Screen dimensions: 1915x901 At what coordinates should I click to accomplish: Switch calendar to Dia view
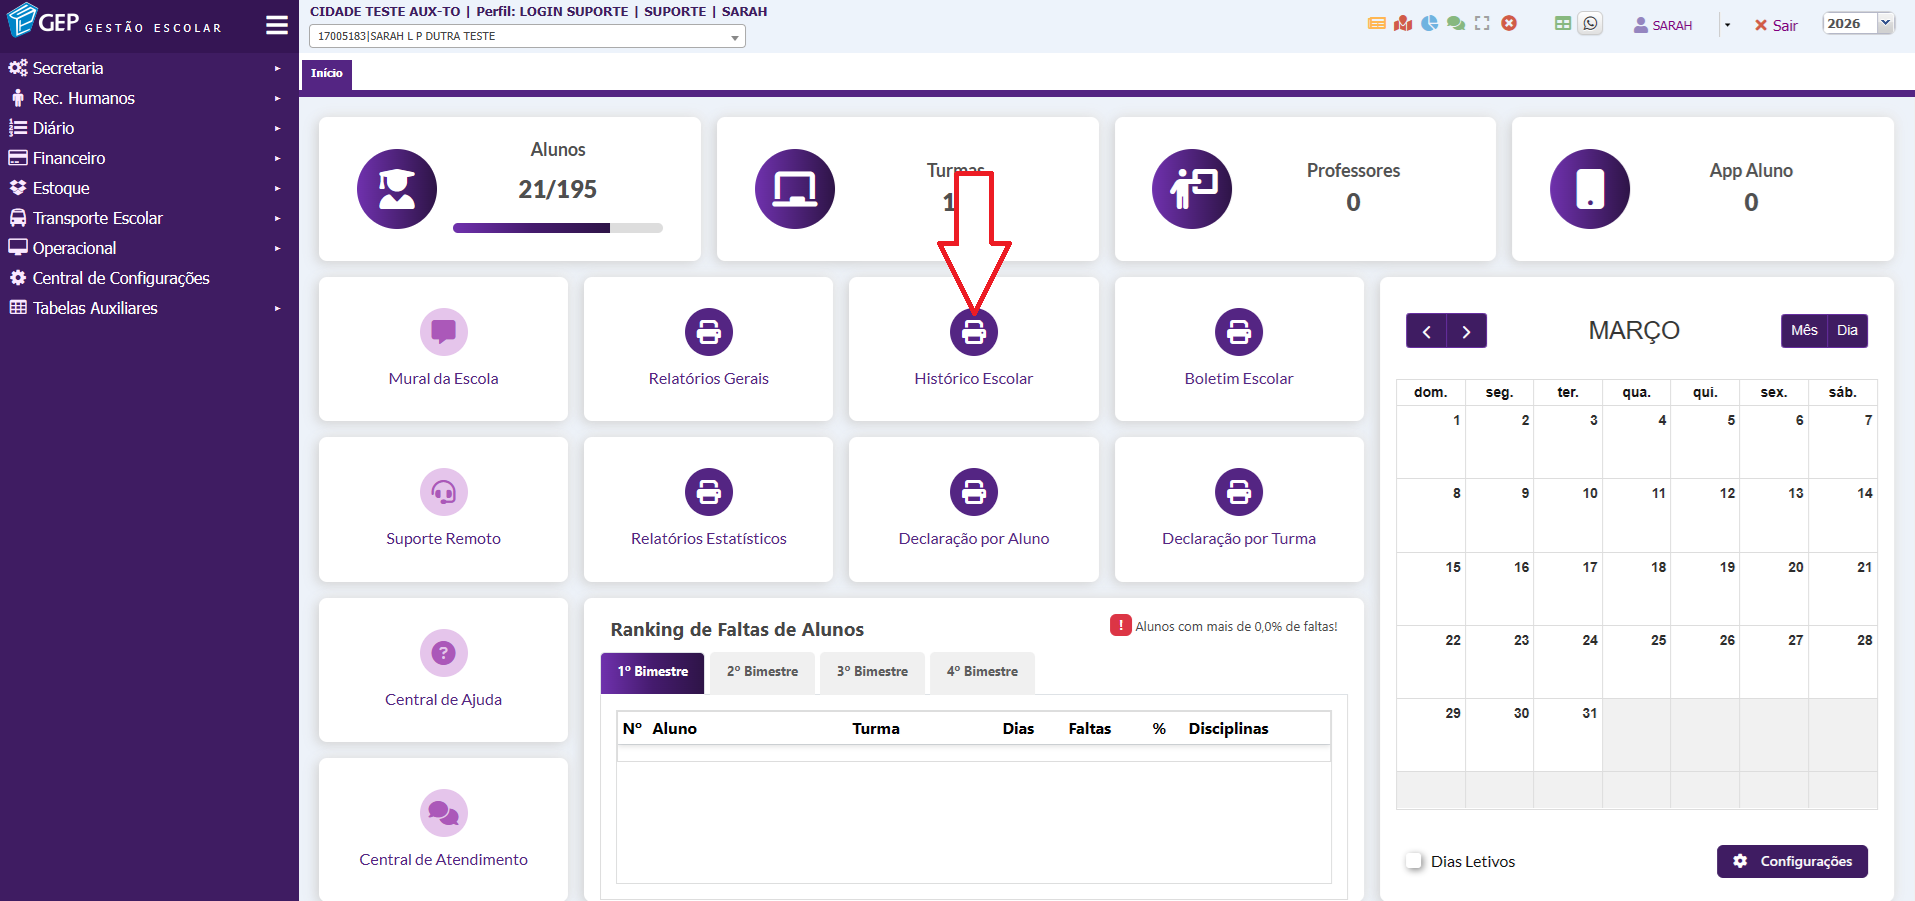(x=1847, y=331)
